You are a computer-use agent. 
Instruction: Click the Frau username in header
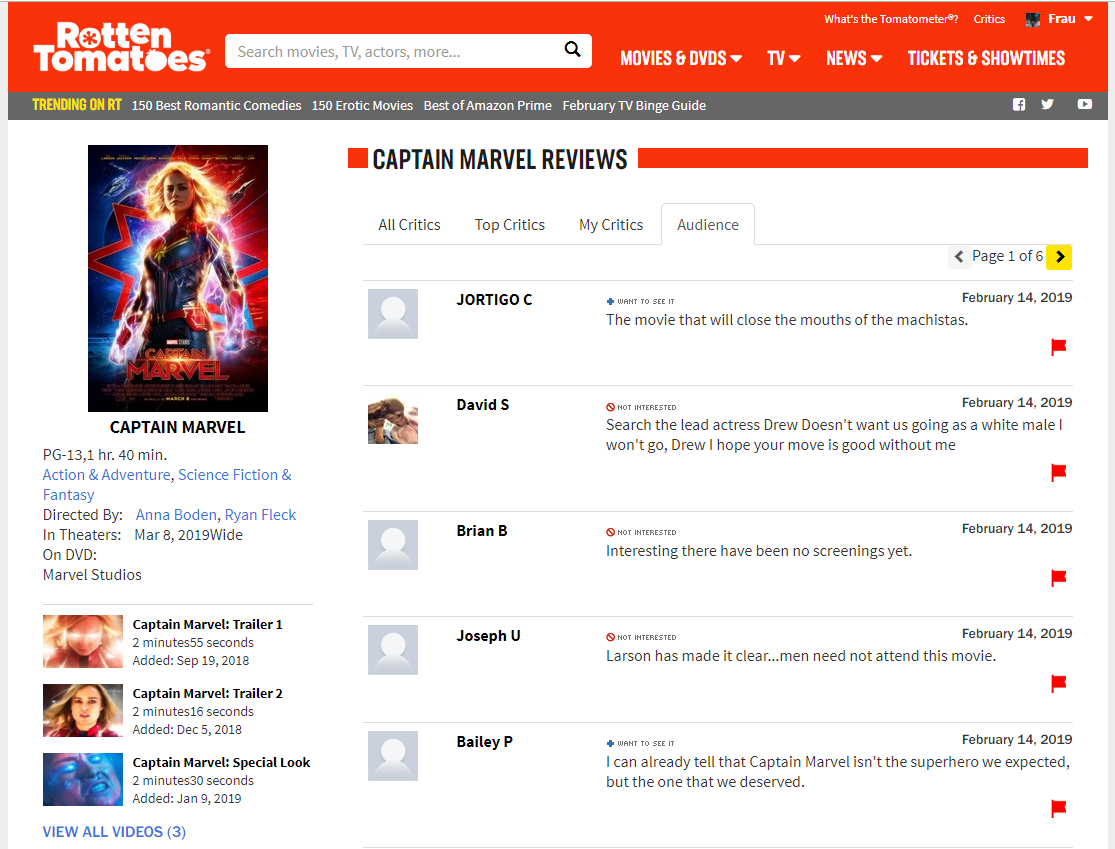(1062, 19)
